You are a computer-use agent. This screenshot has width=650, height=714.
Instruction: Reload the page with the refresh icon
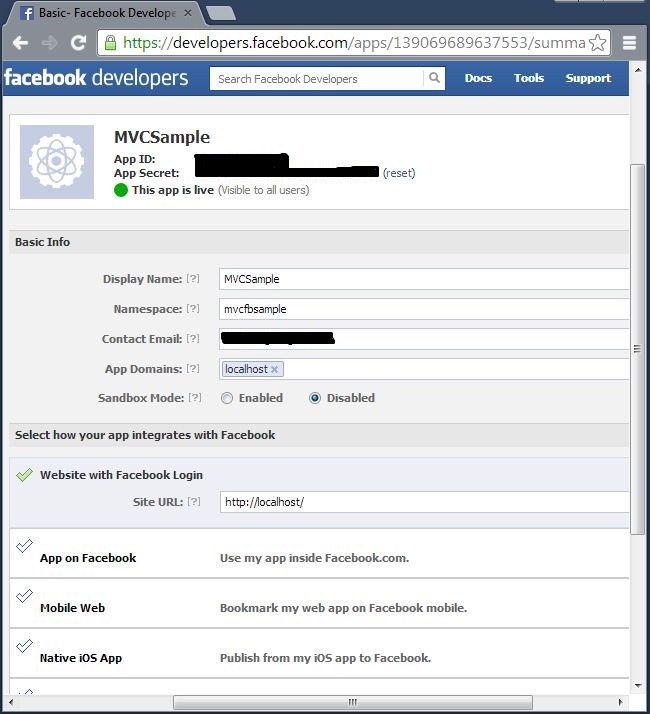(x=78, y=42)
